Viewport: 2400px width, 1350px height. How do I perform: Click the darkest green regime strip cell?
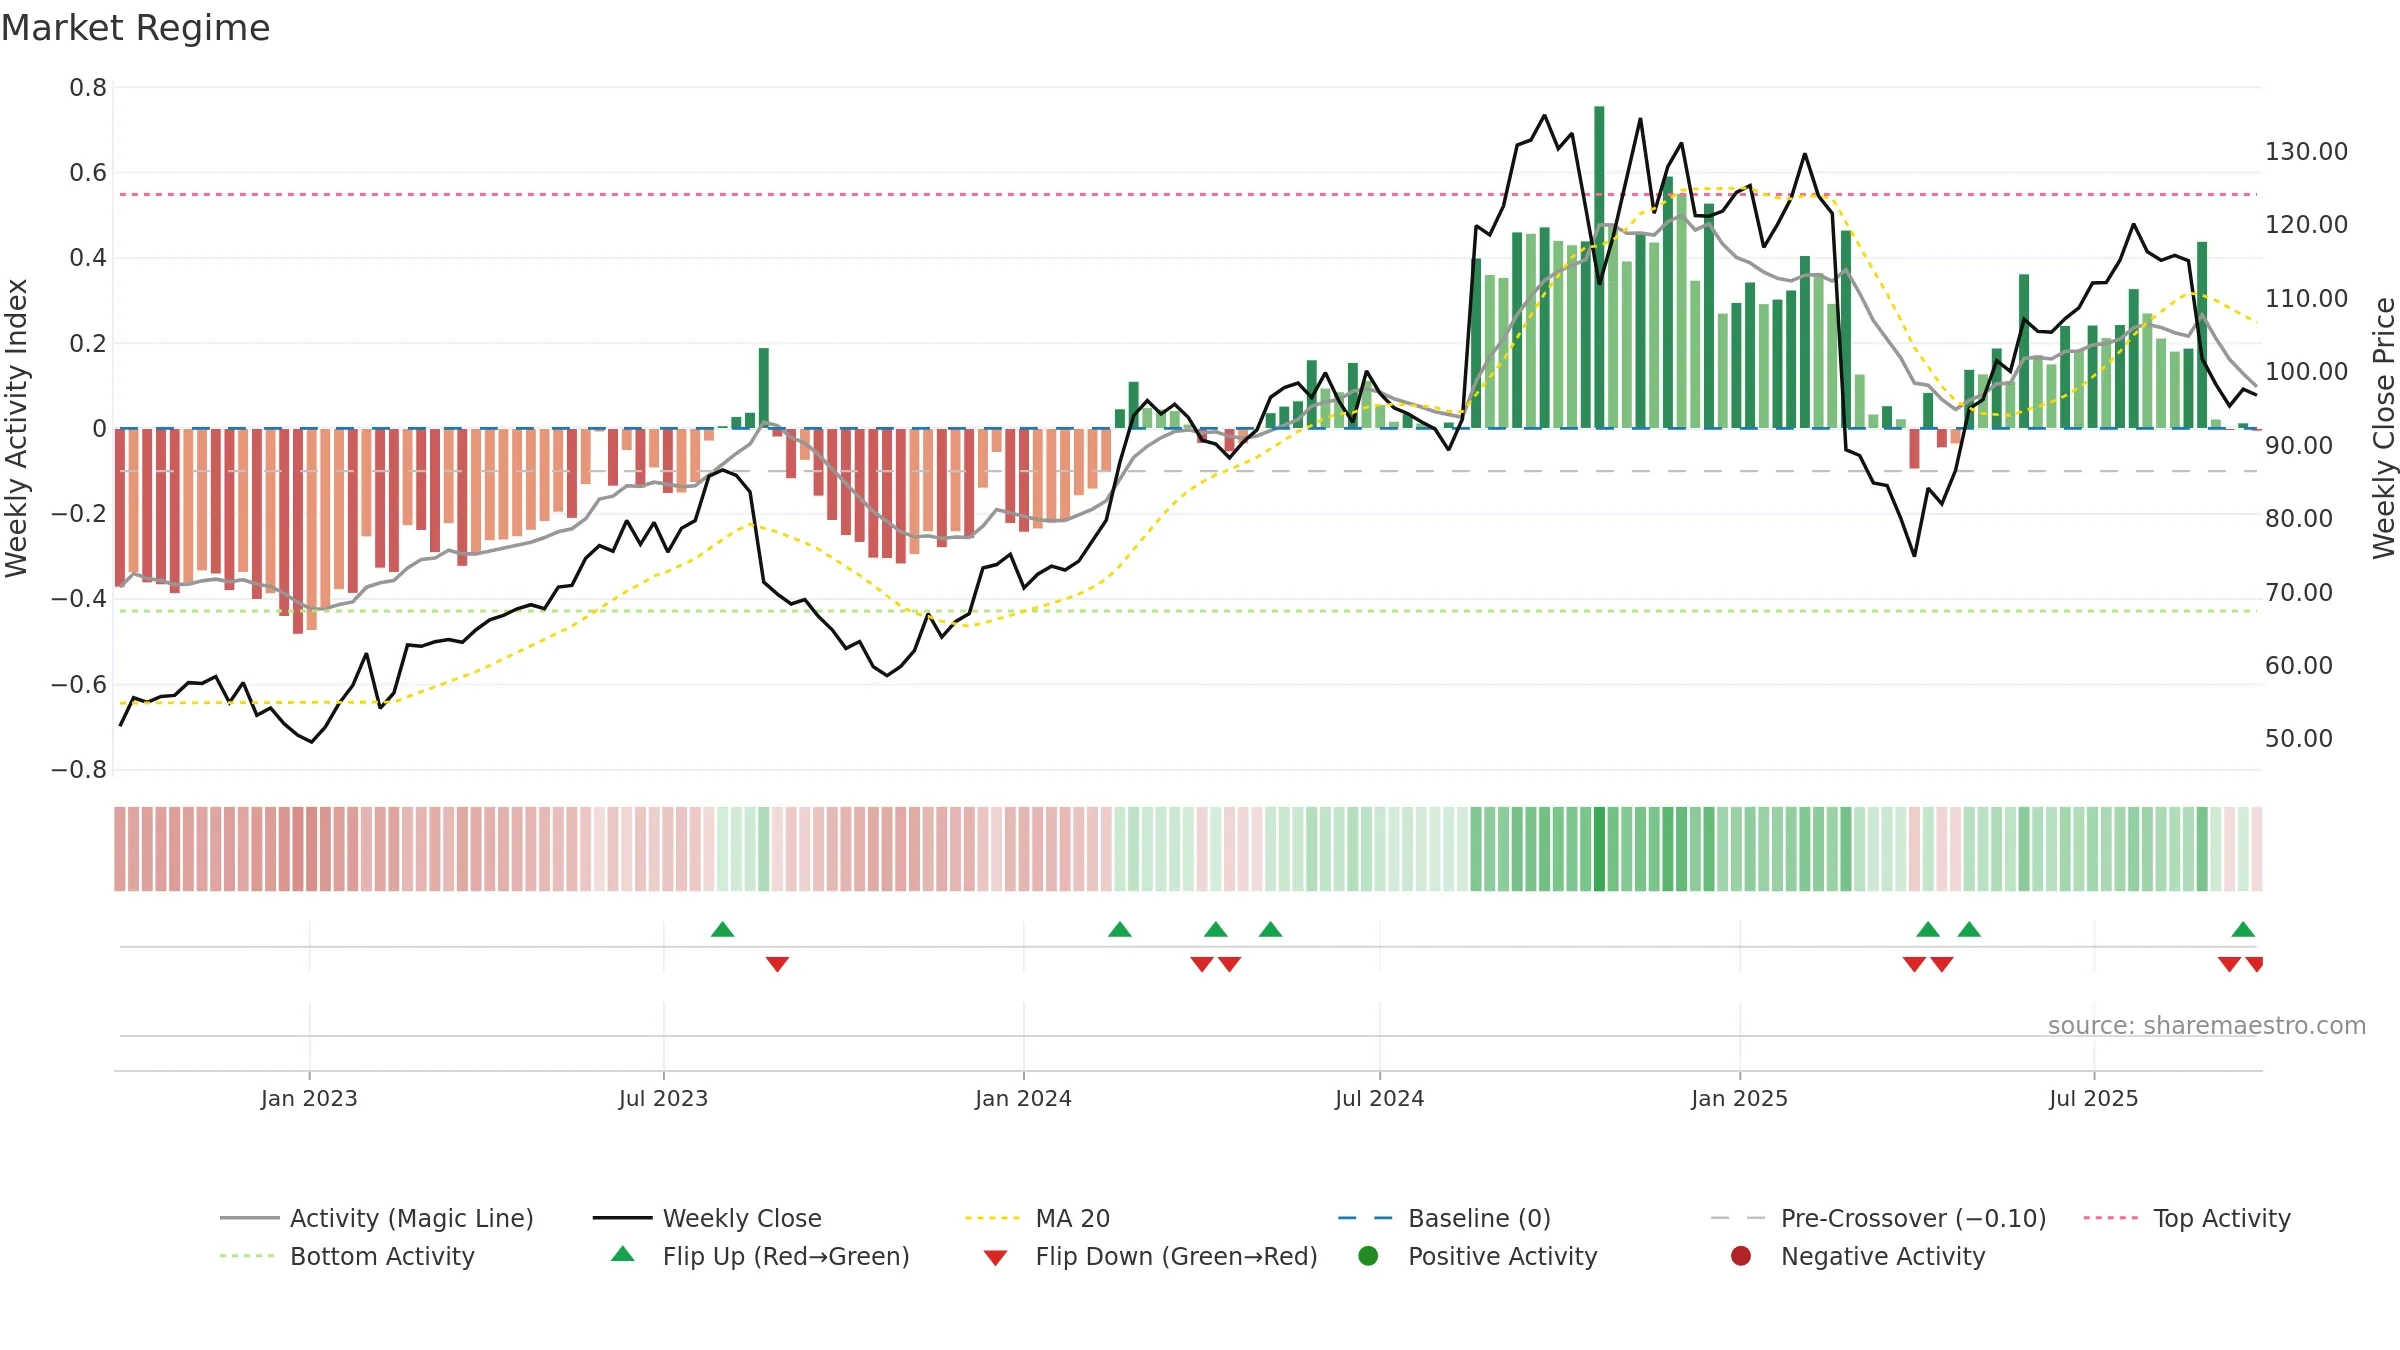pos(1599,849)
